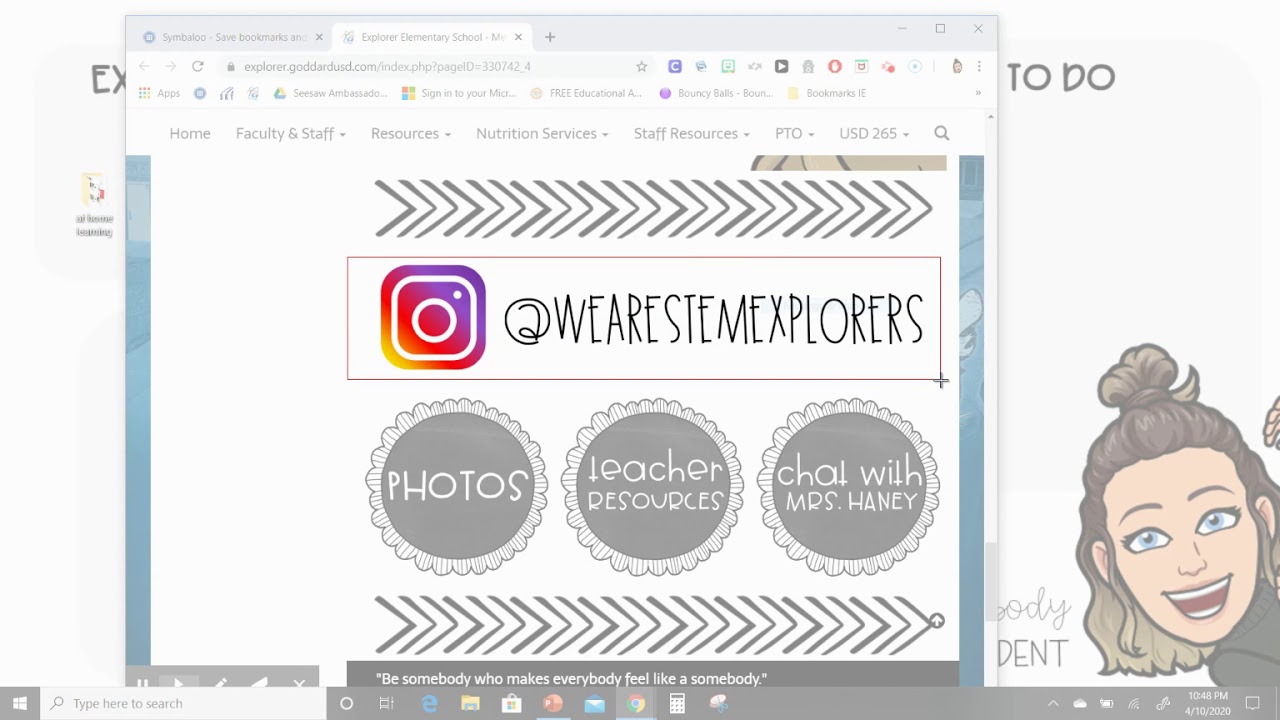Expand the USD 265 dropdown
1280x720 pixels.
874,133
